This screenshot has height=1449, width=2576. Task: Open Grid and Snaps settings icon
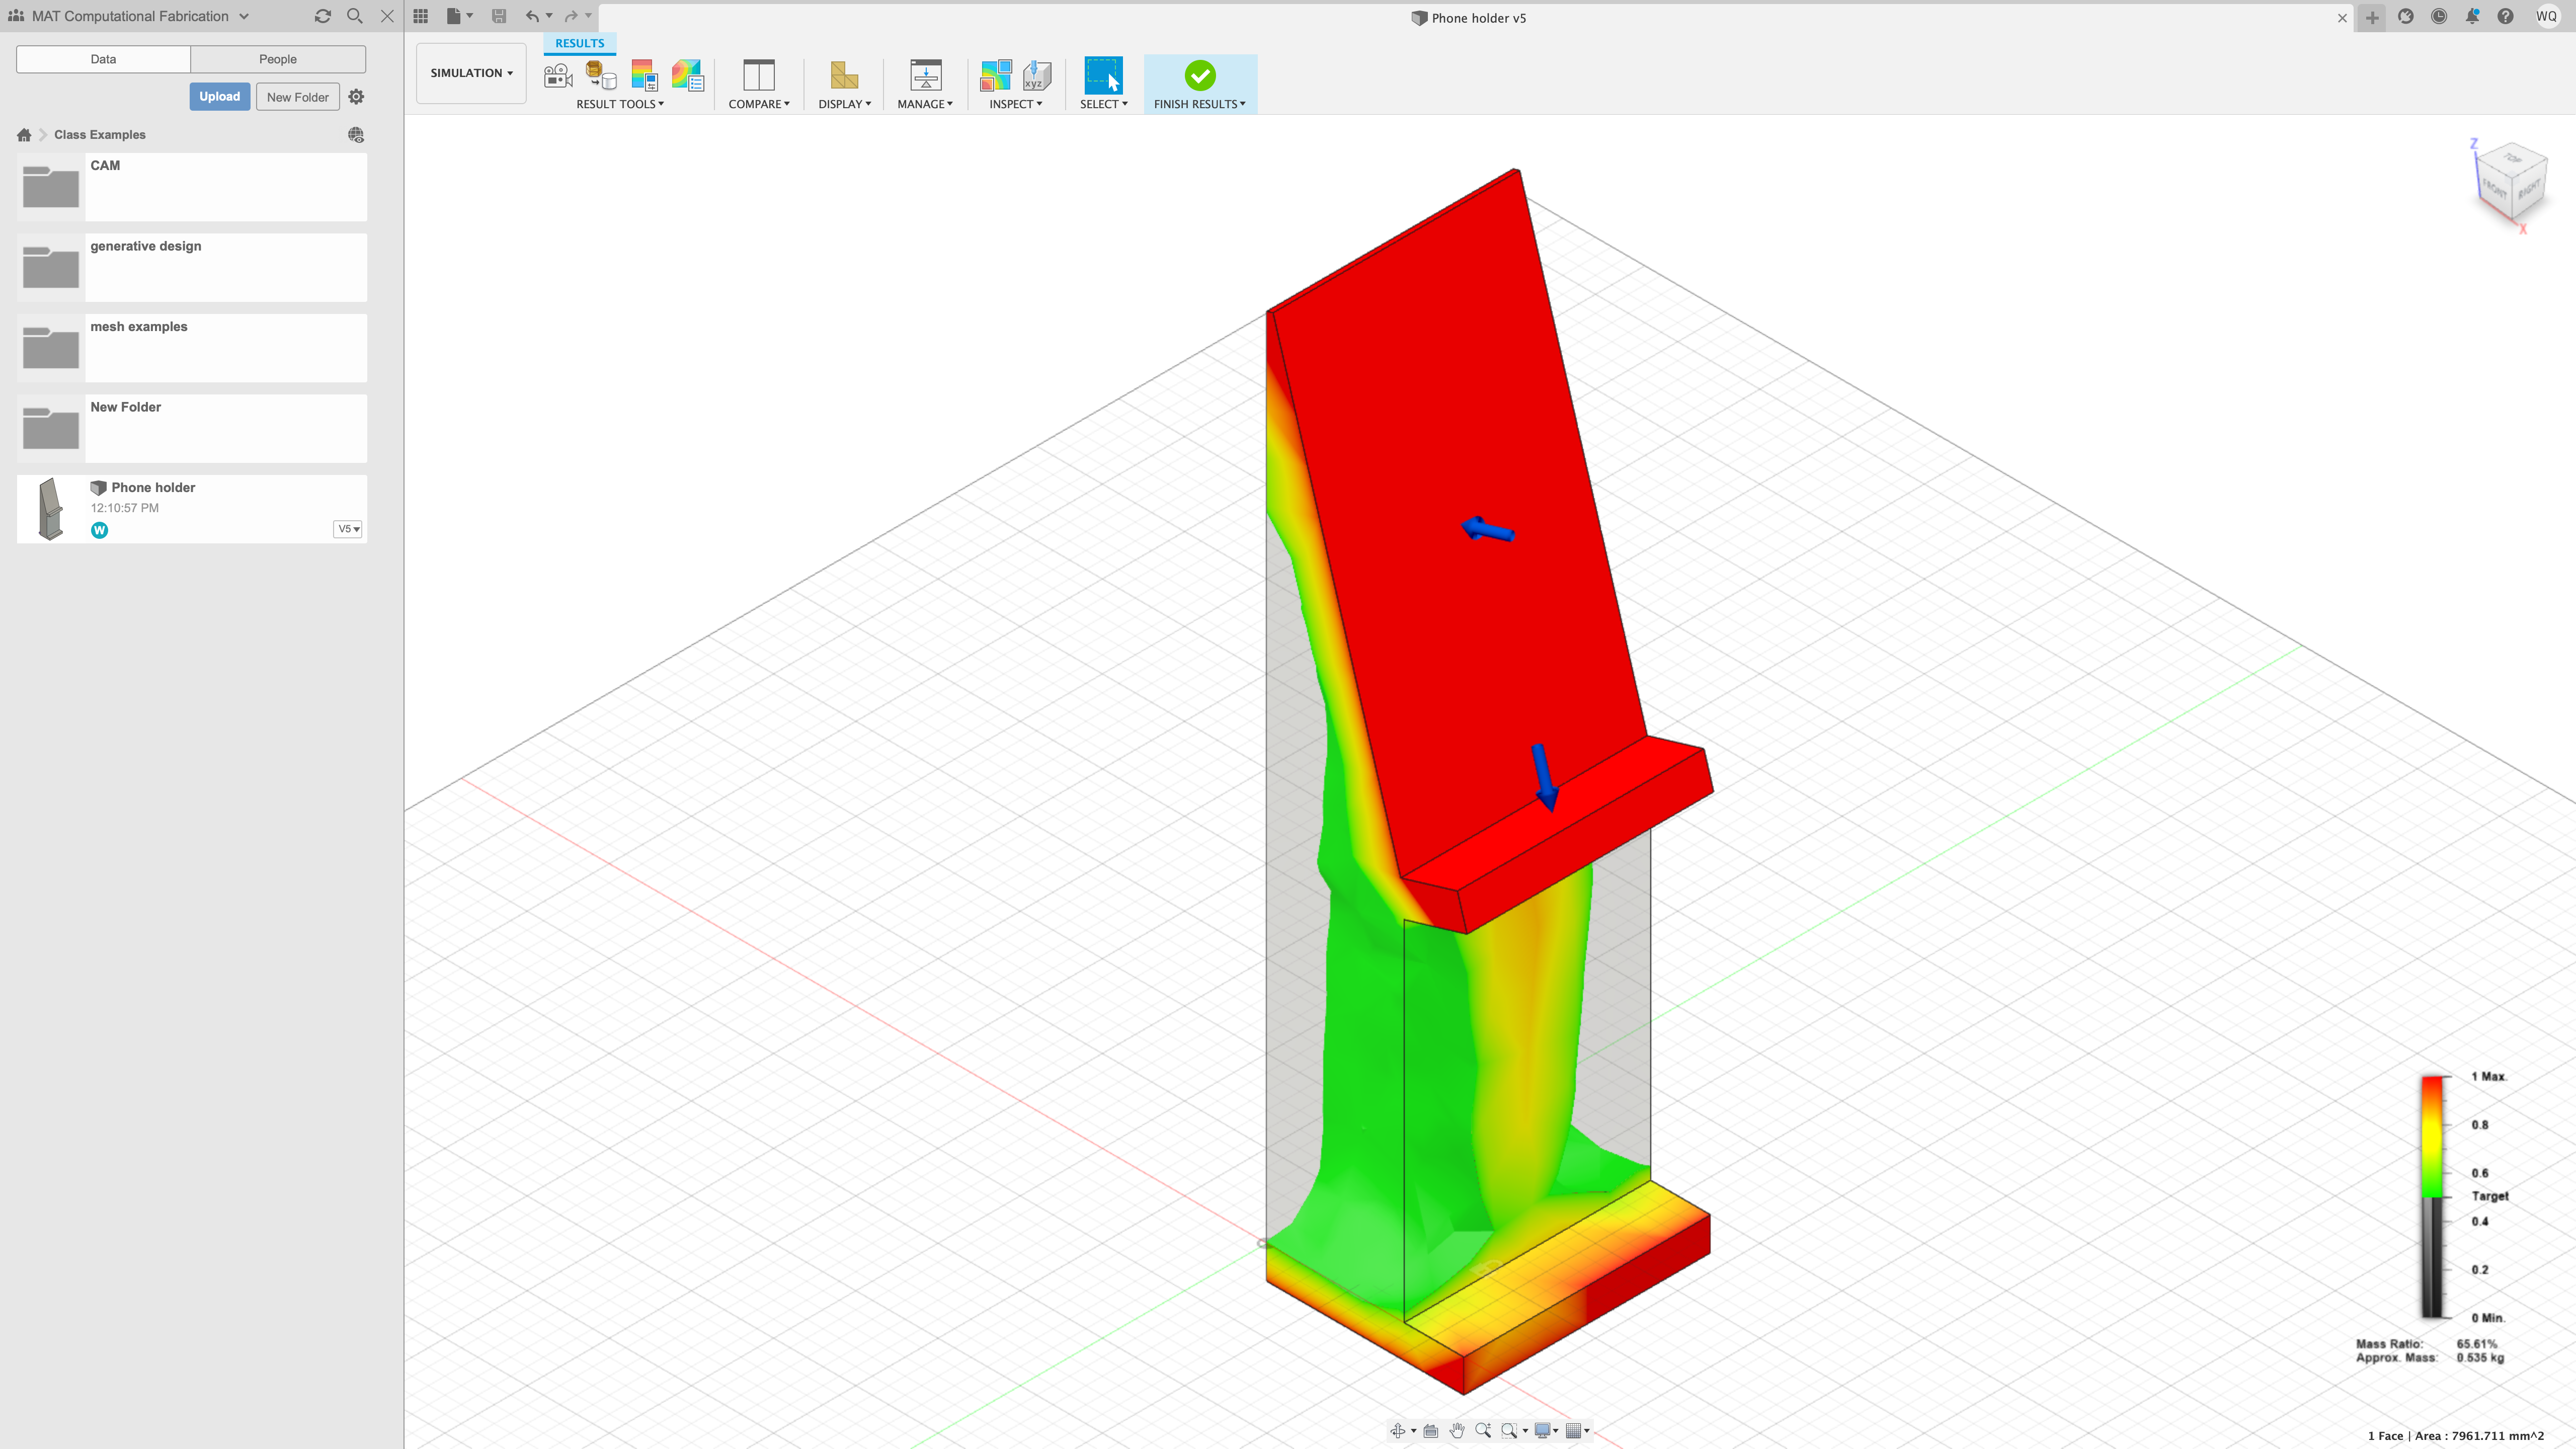point(1574,1431)
